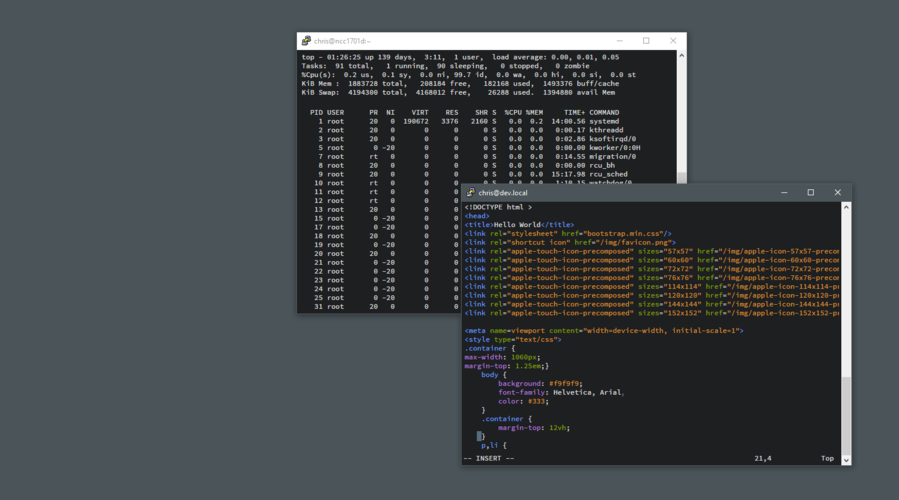Click the RES column header in top
This screenshot has width=899, height=500.
pos(452,112)
